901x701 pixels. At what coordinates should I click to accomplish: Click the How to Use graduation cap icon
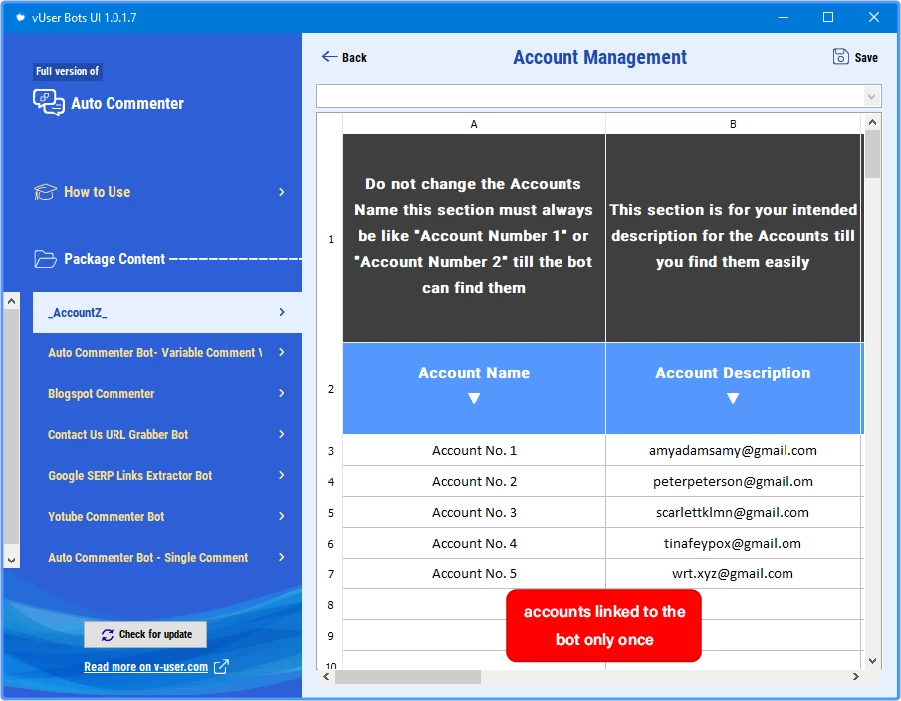click(45, 192)
